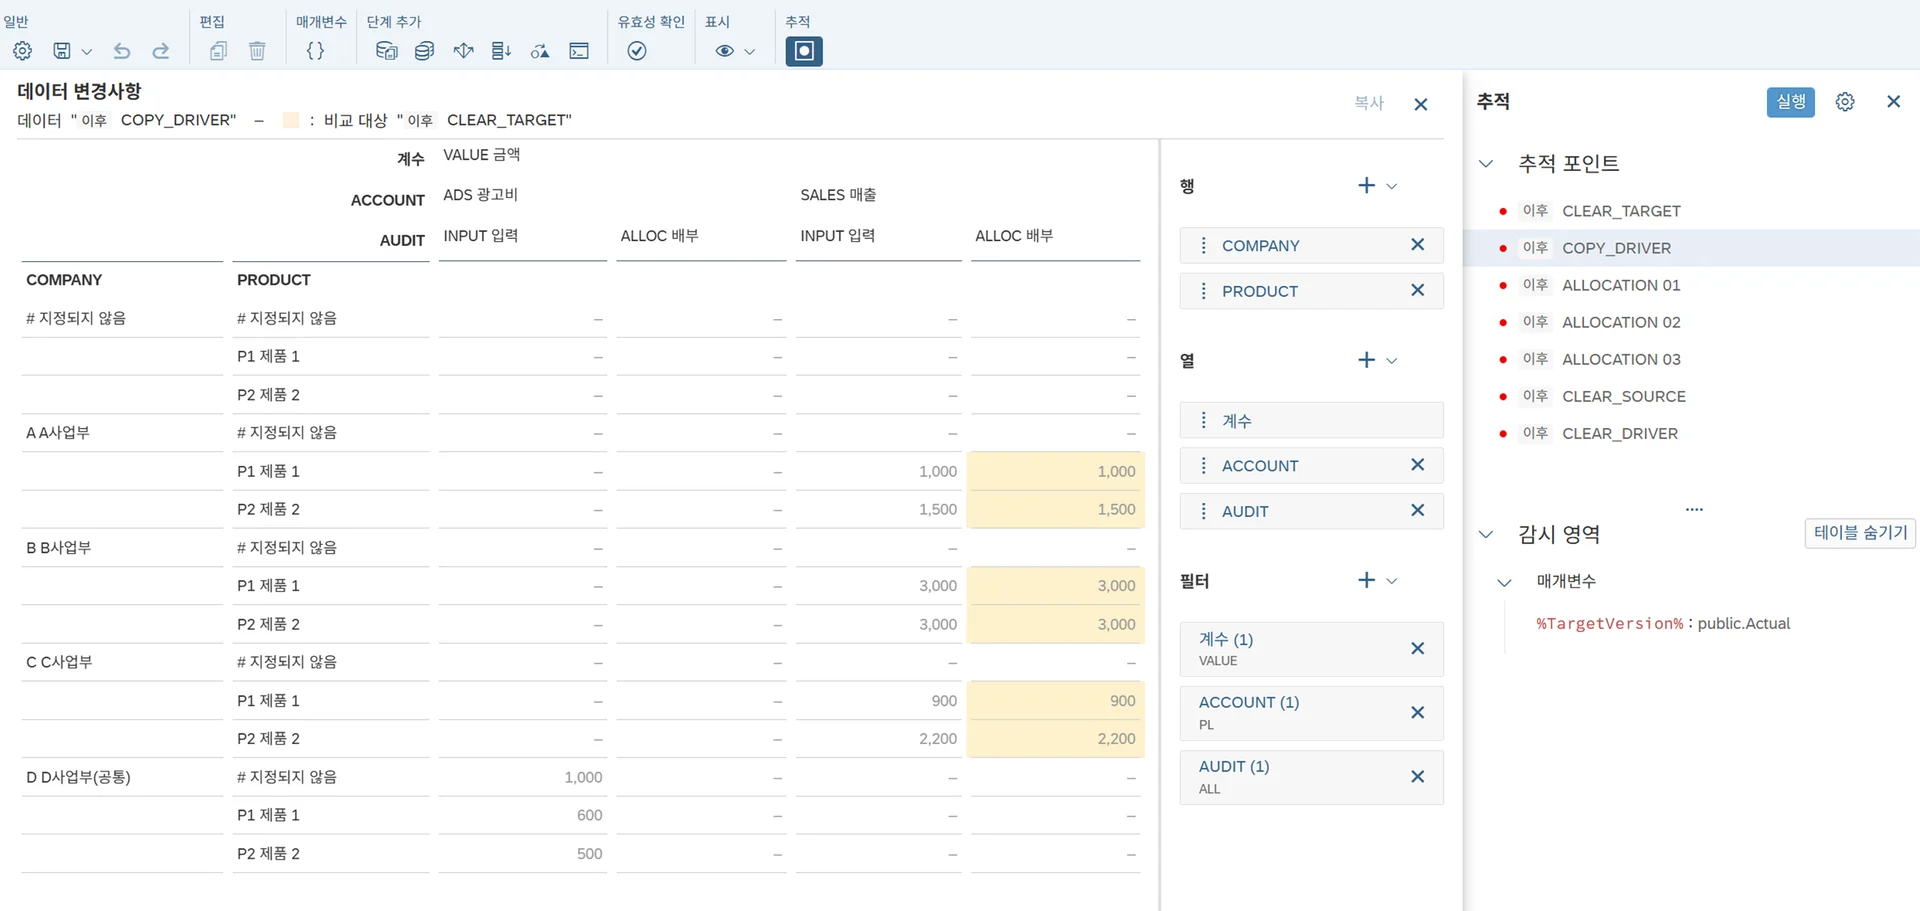Click the undo arrow icon

(x=122, y=51)
